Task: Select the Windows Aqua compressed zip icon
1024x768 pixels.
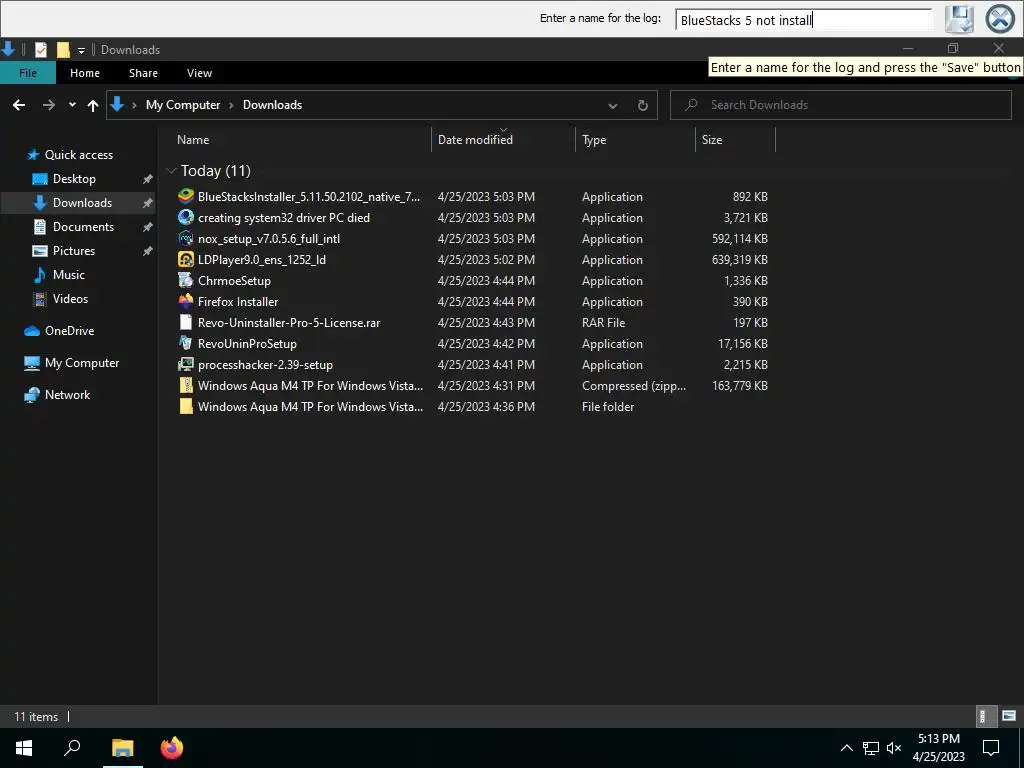Action: [x=186, y=385]
